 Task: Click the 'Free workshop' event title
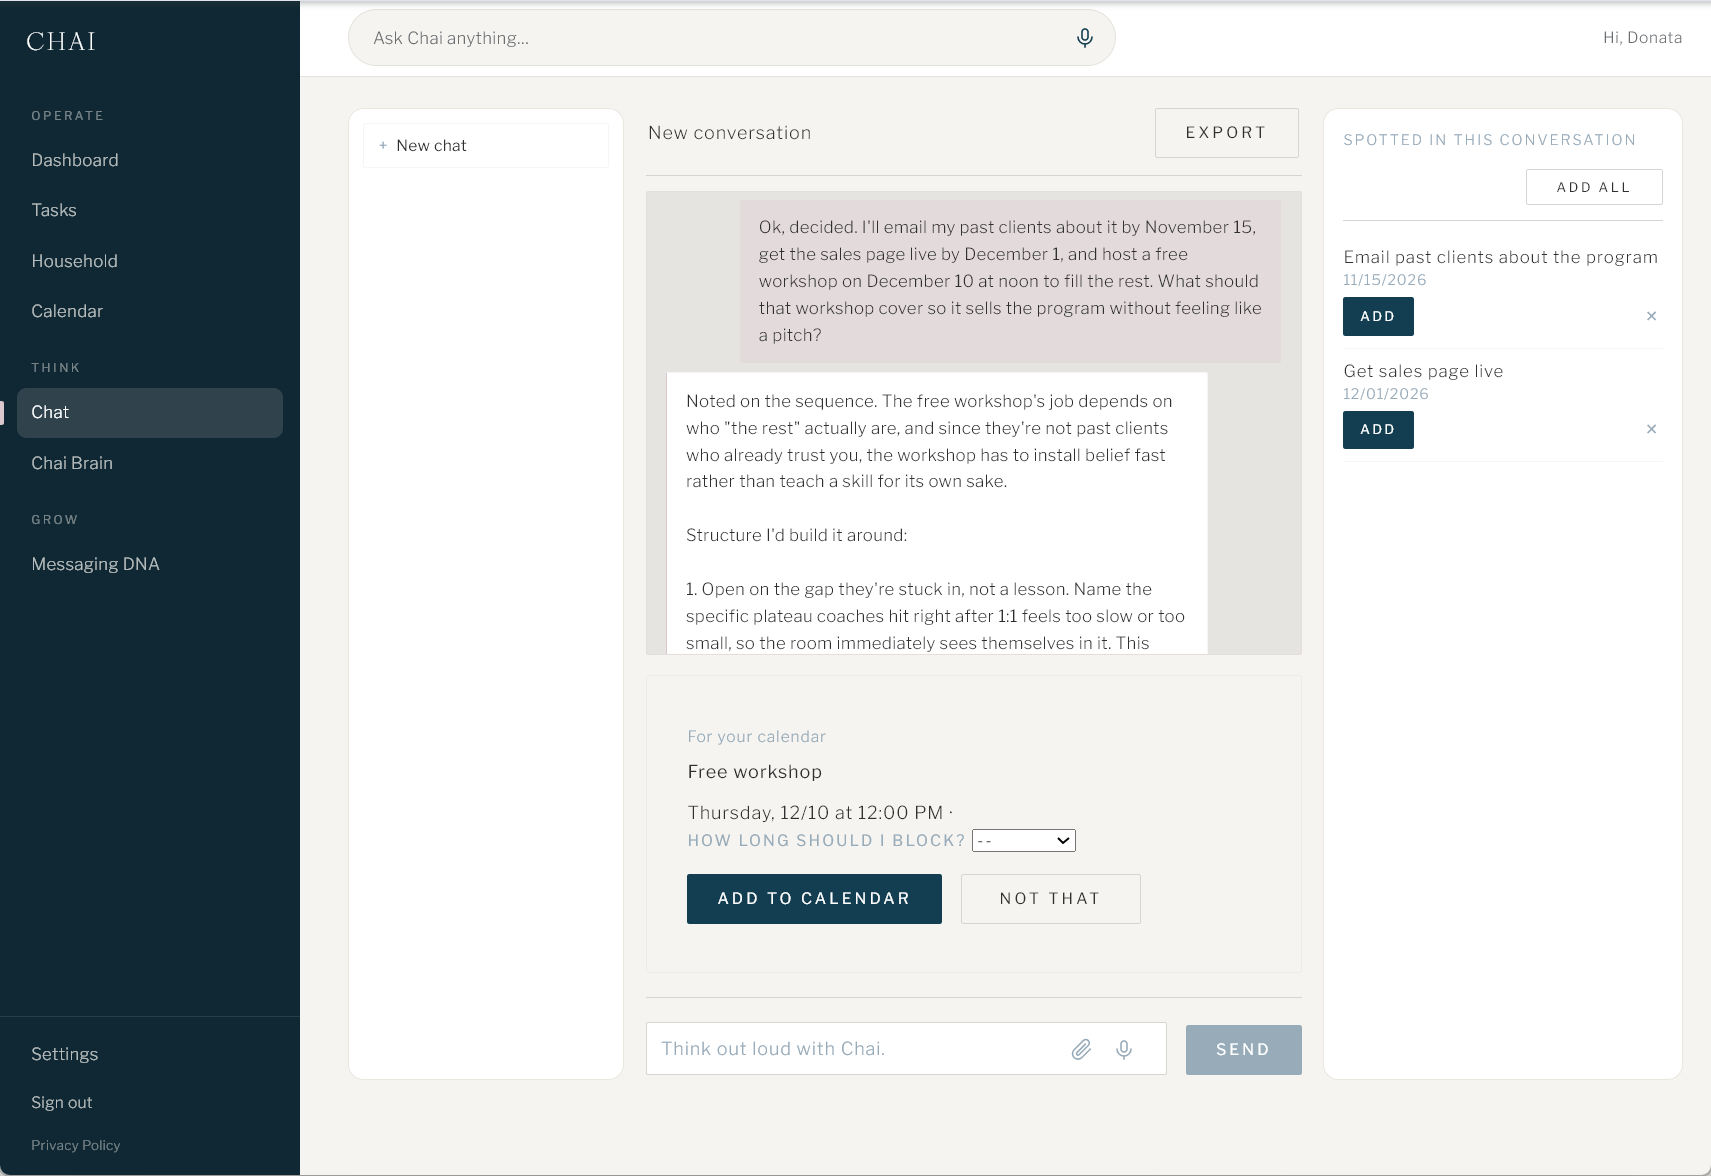[x=755, y=772]
